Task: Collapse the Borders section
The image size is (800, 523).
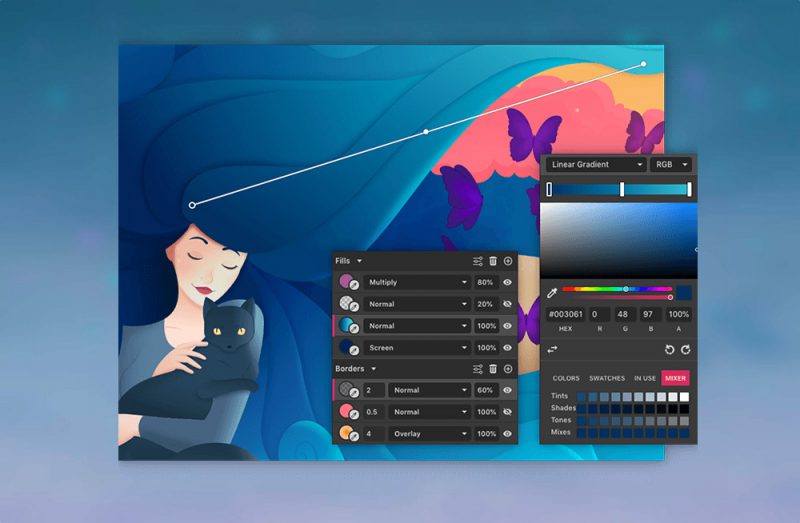Action: [373, 369]
